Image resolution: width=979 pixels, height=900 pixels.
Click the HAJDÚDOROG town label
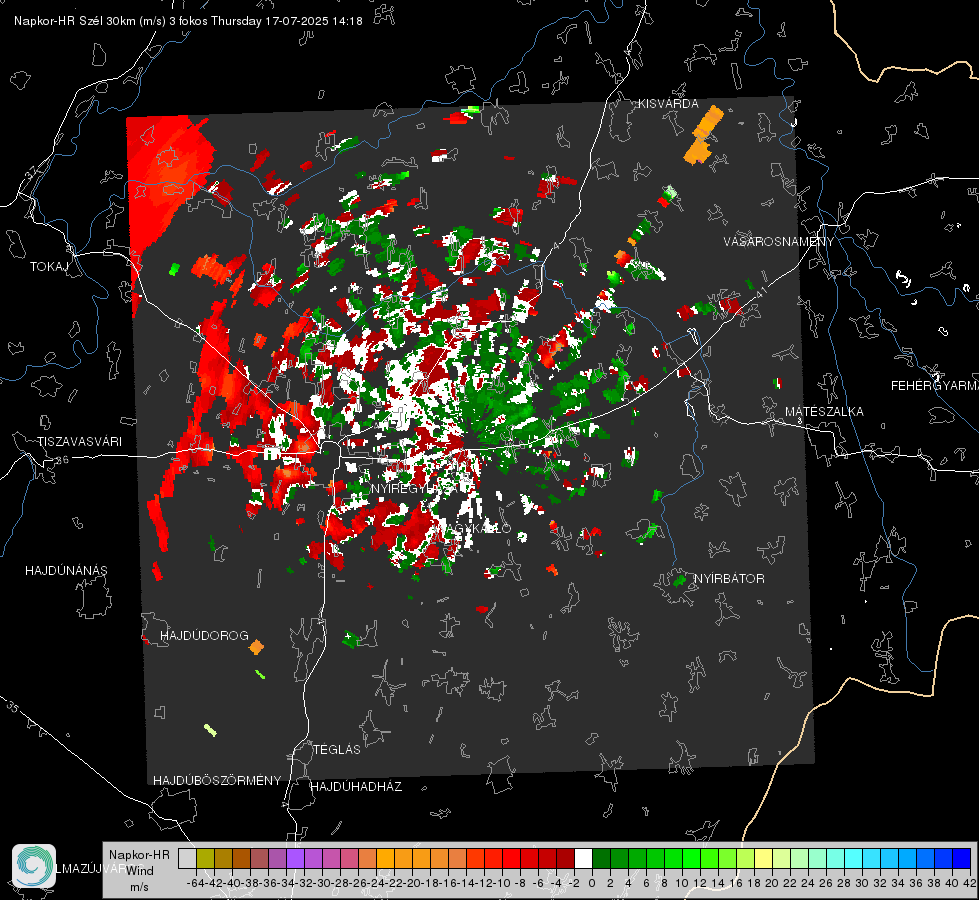[x=204, y=636]
